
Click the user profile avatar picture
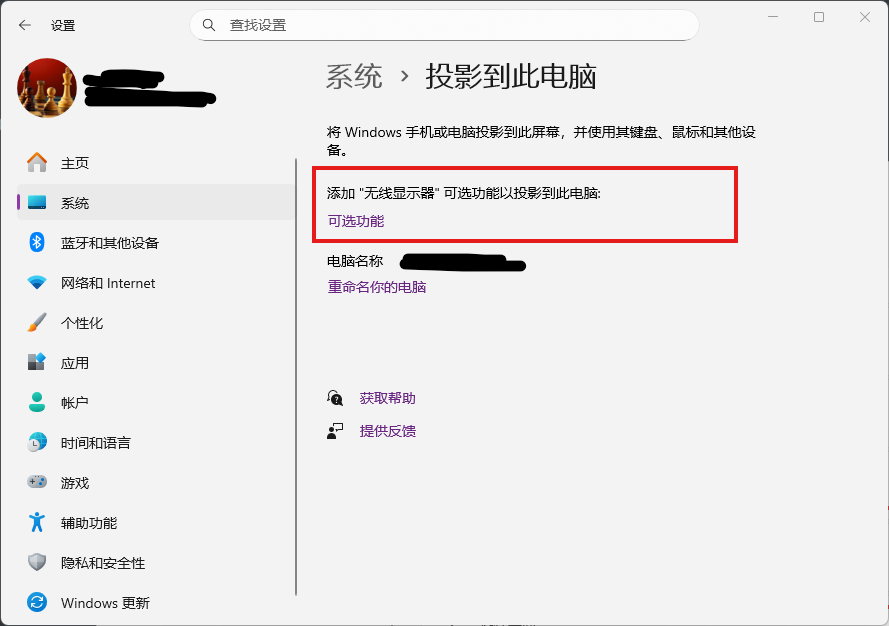47,88
